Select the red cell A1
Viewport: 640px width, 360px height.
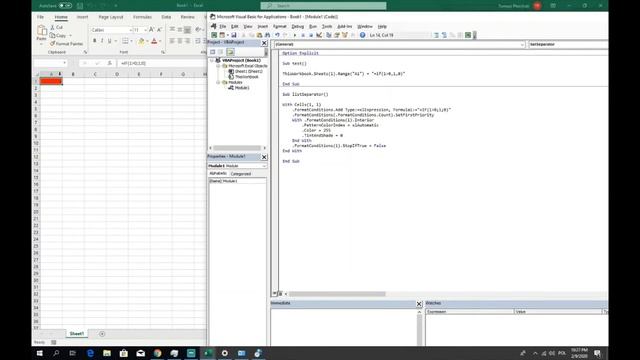pos(51,81)
